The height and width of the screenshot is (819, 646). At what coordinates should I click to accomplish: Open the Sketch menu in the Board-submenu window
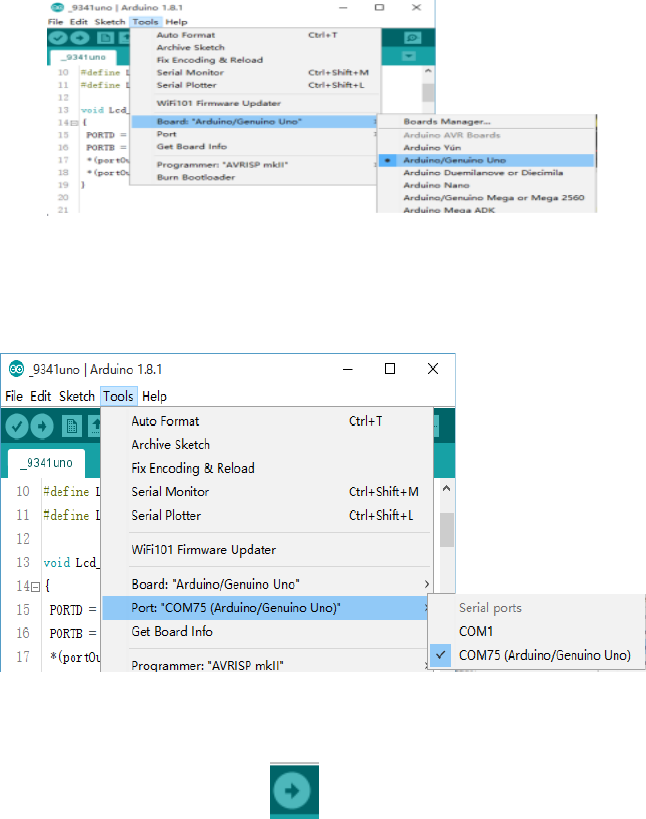(110, 22)
